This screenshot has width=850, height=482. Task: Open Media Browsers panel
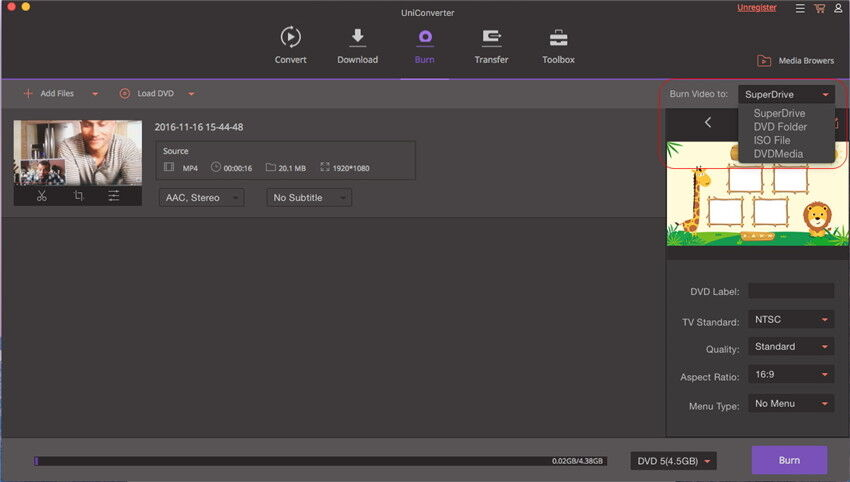(795, 60)
